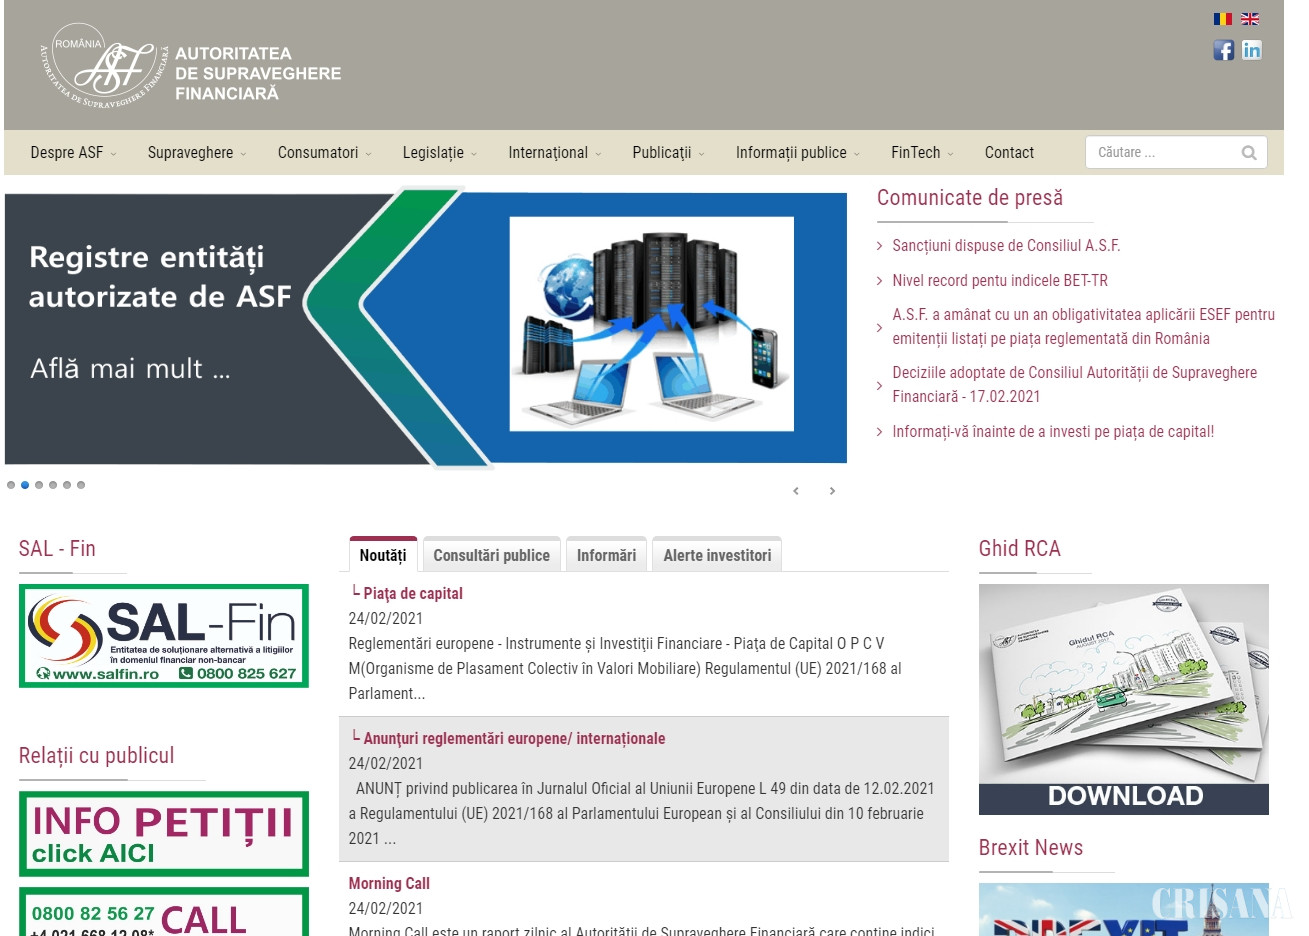Open the Nivel record BET-TR press release

[1000, 281]
